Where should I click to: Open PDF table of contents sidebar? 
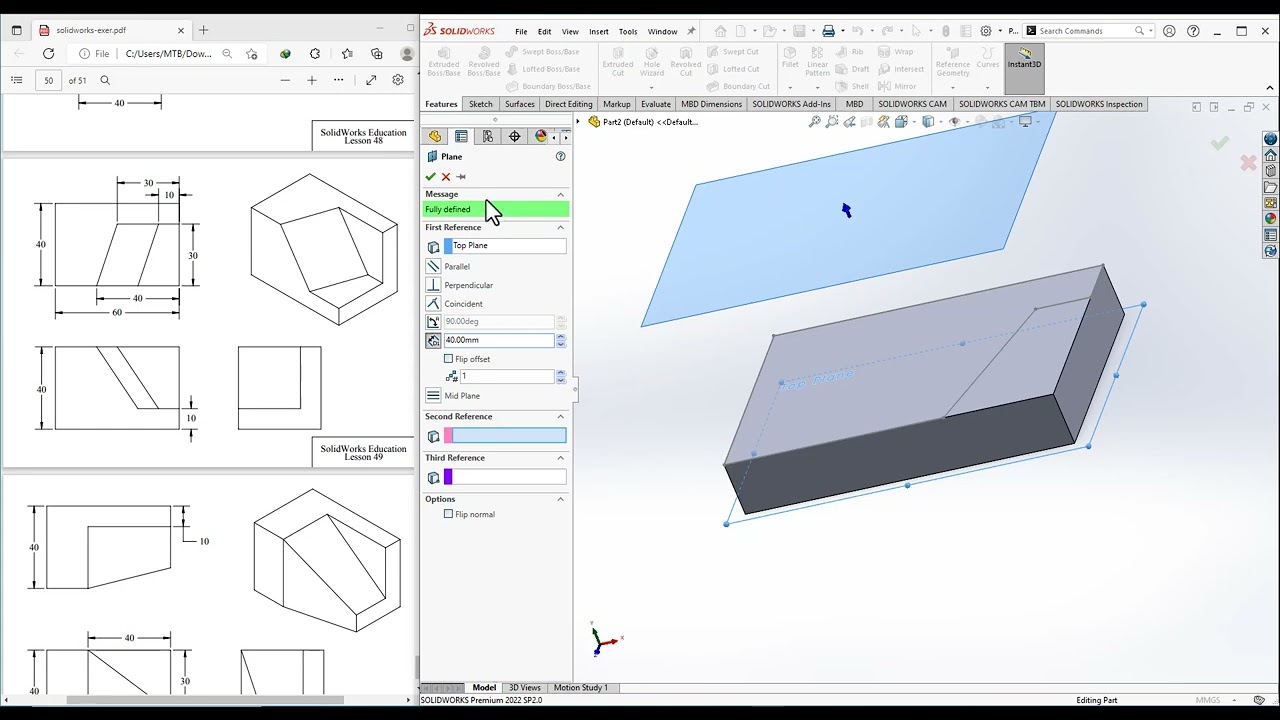16,80
